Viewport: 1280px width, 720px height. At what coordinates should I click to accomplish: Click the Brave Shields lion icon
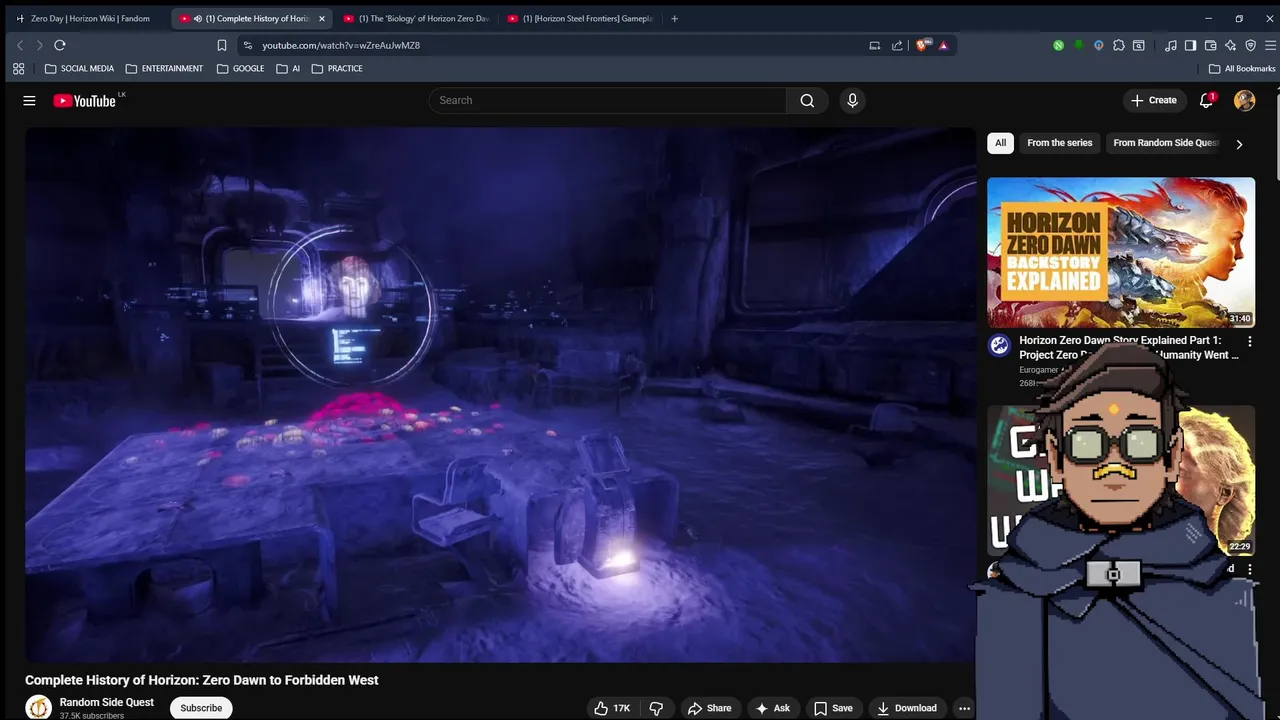coord(922,45)
